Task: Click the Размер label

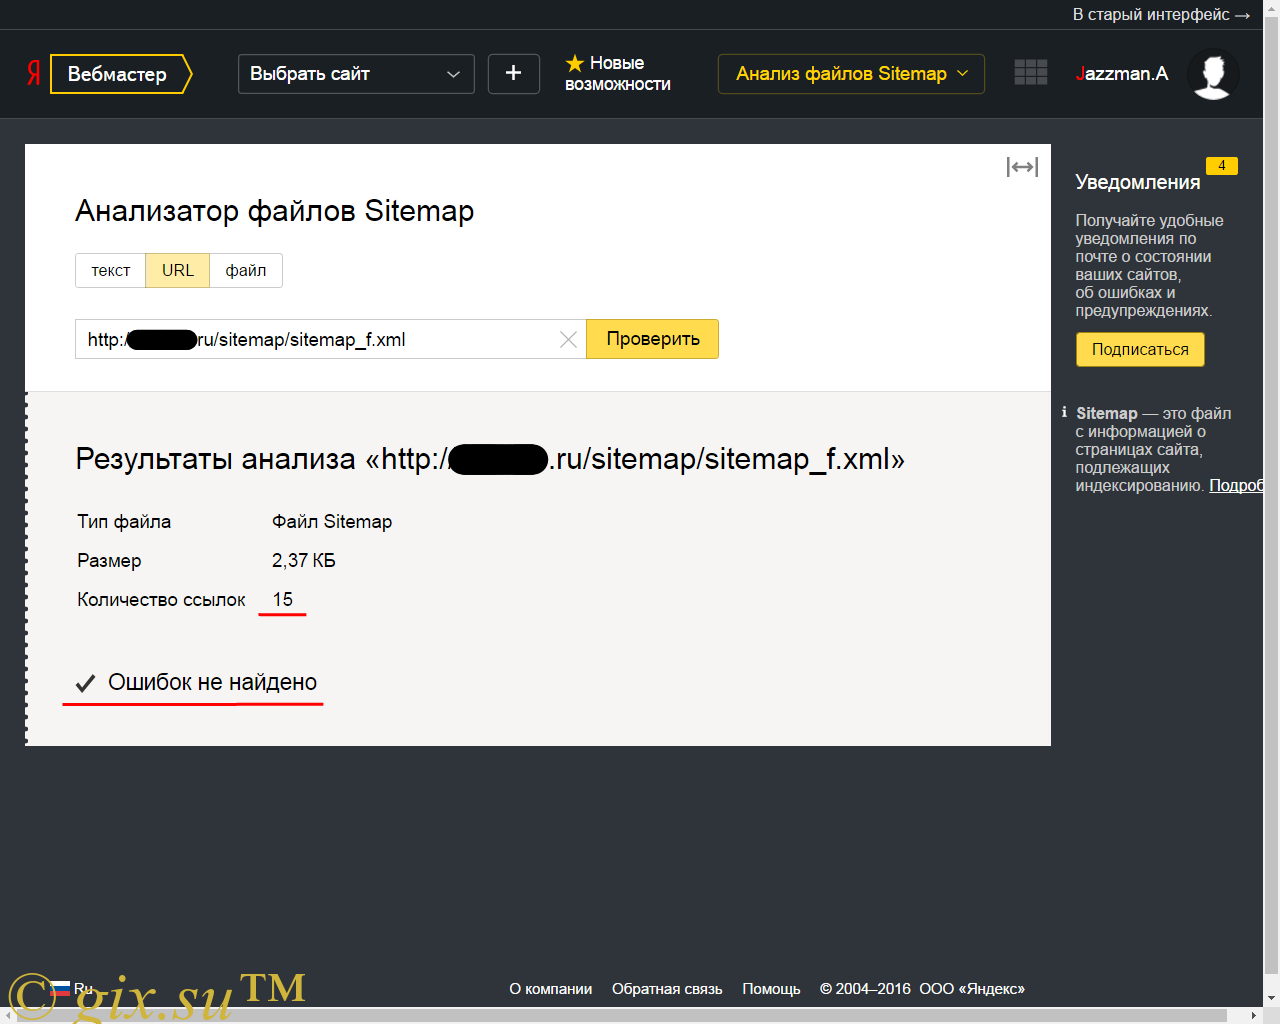Action: 109,561
